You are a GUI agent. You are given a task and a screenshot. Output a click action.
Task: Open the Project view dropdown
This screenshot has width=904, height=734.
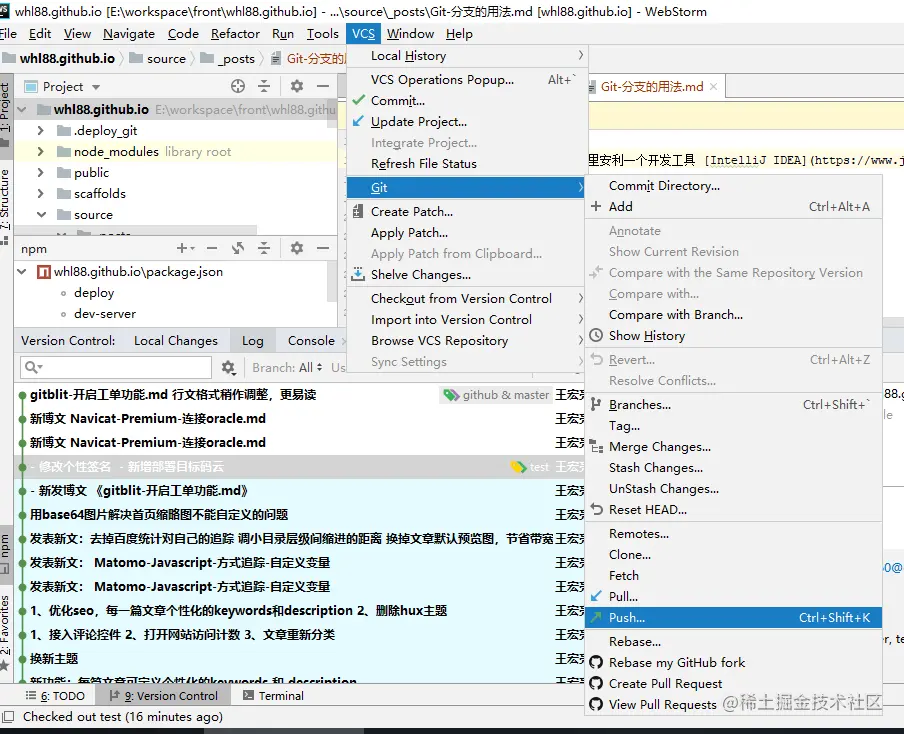96,86
